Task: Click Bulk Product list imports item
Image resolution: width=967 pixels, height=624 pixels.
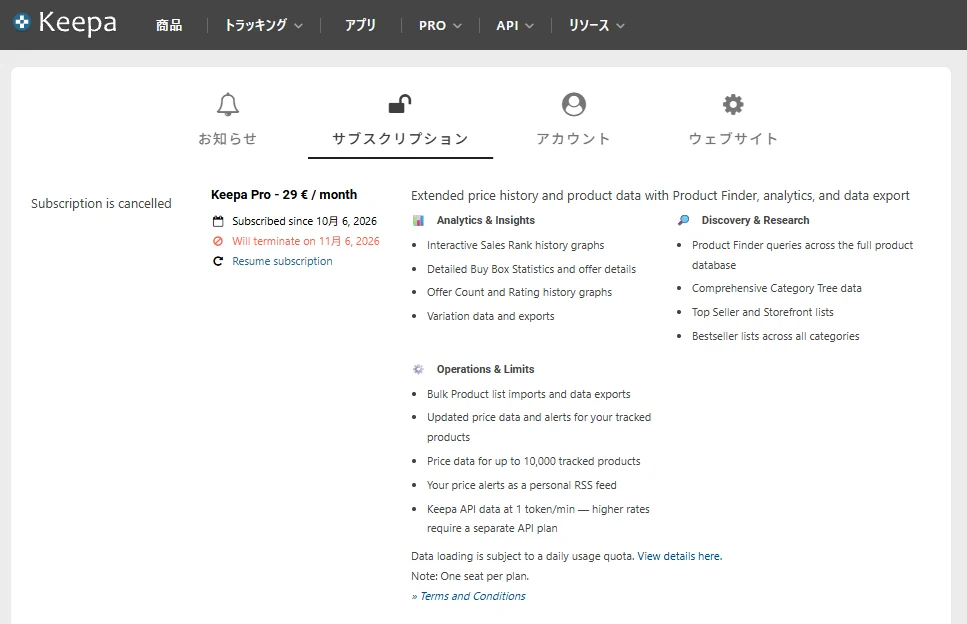Action: [529, 394]
